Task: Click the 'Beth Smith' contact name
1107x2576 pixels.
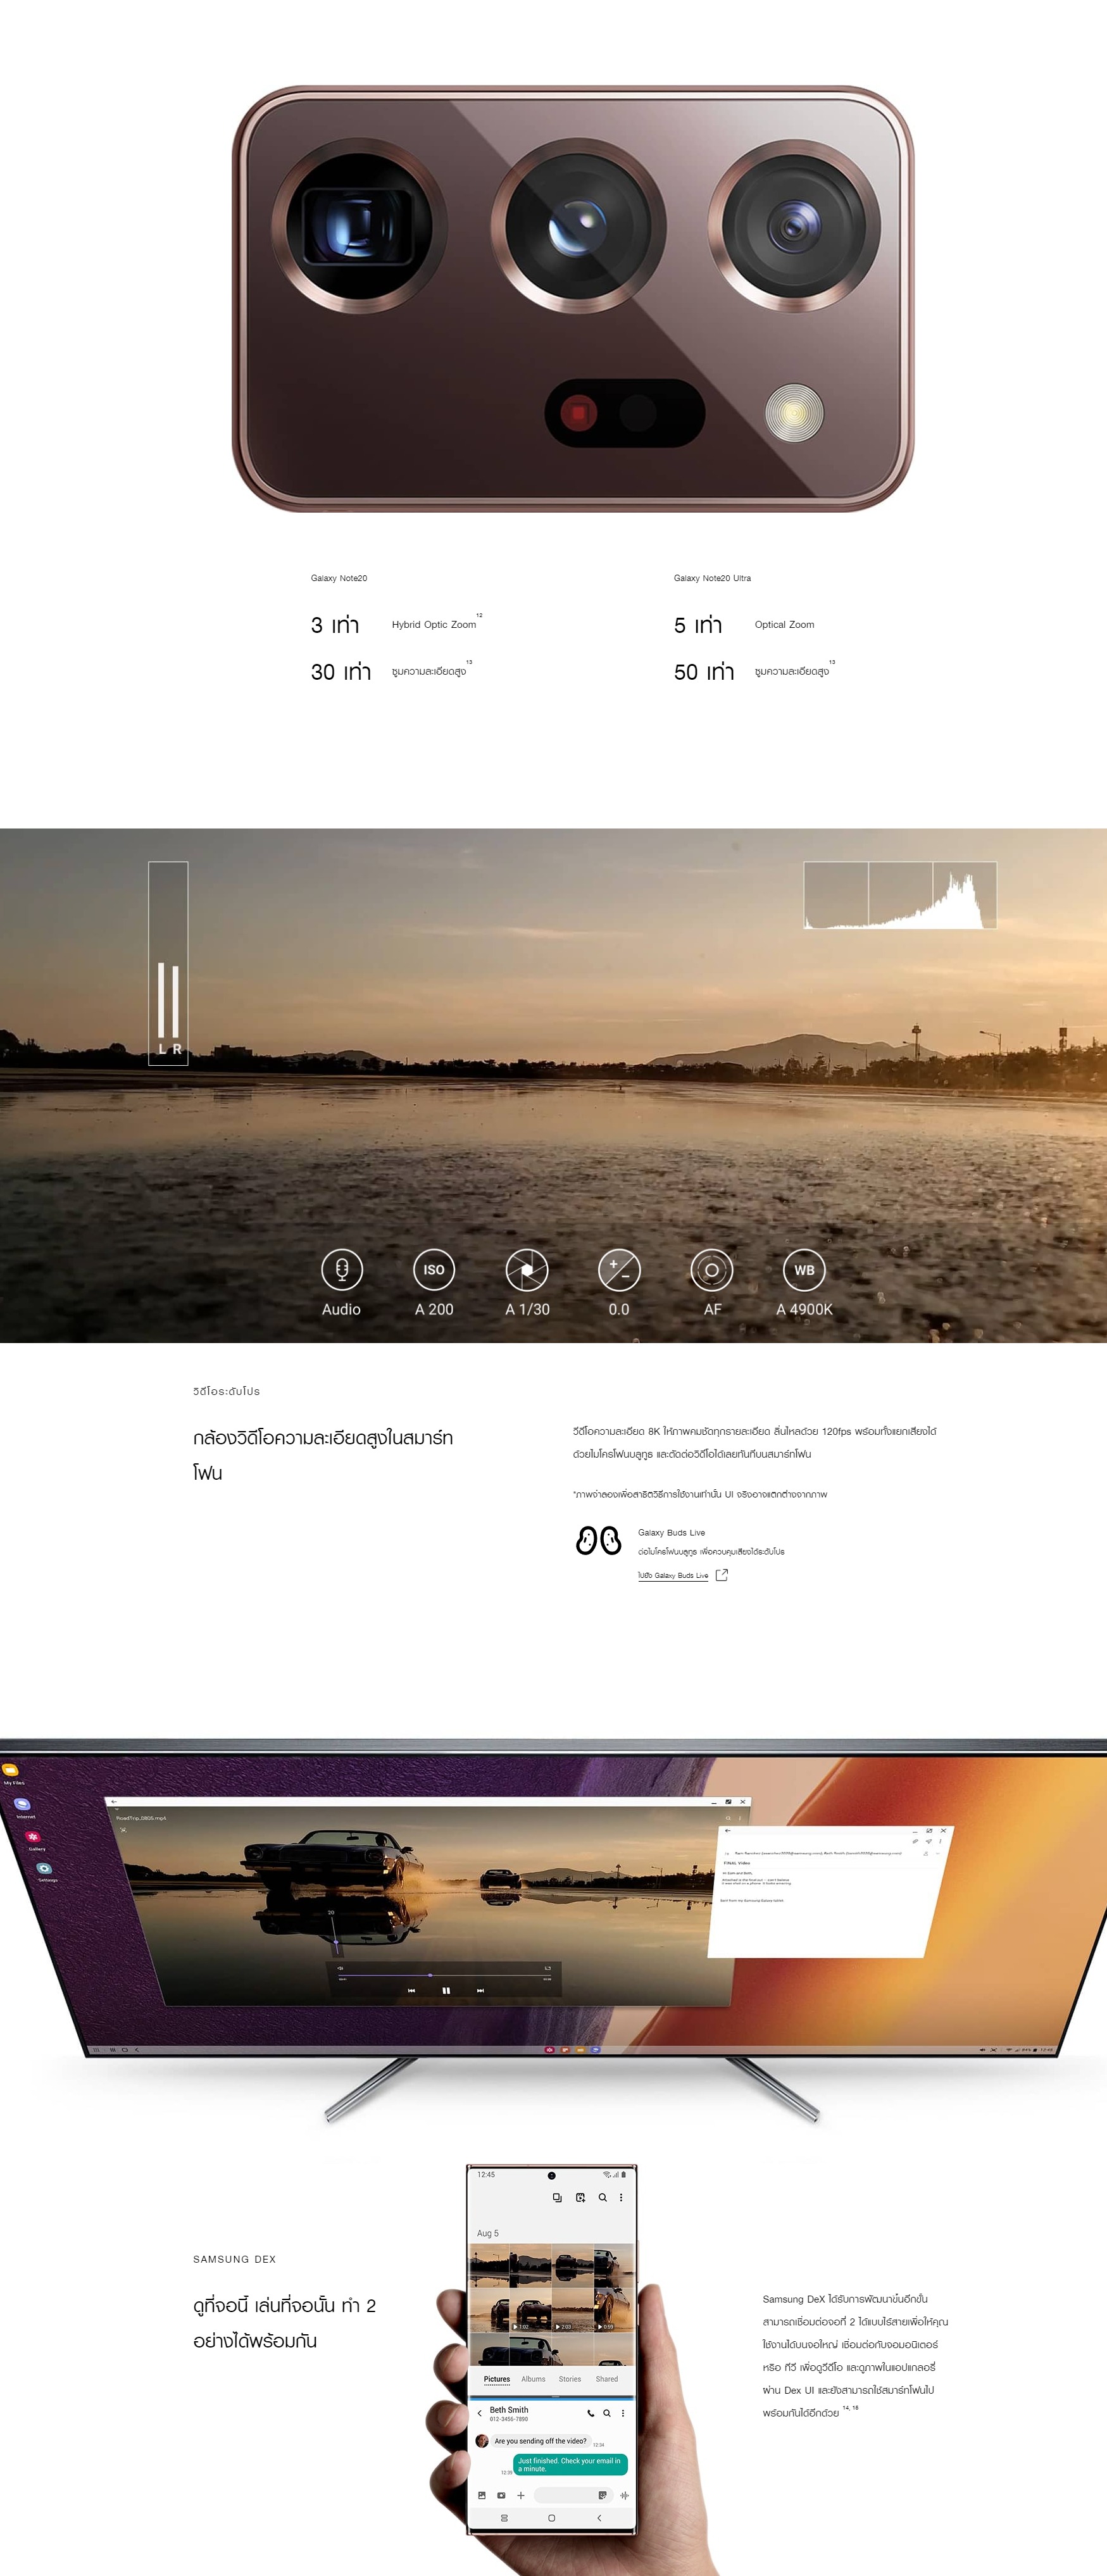Action: 509,2410
